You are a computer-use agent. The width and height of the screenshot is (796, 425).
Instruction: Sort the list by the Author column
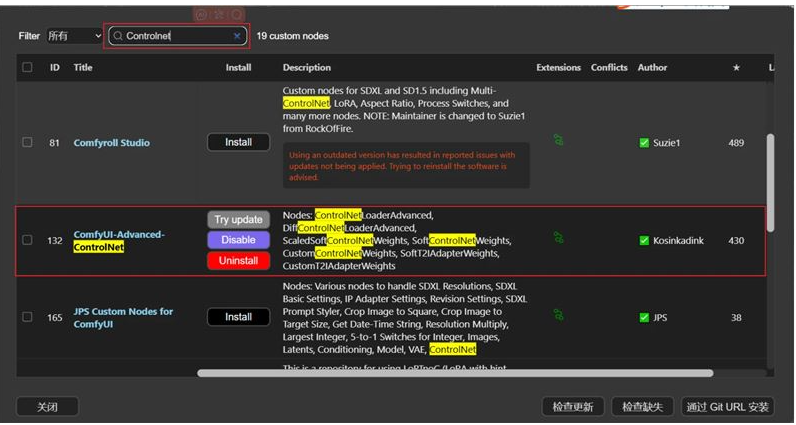(652, 68)
